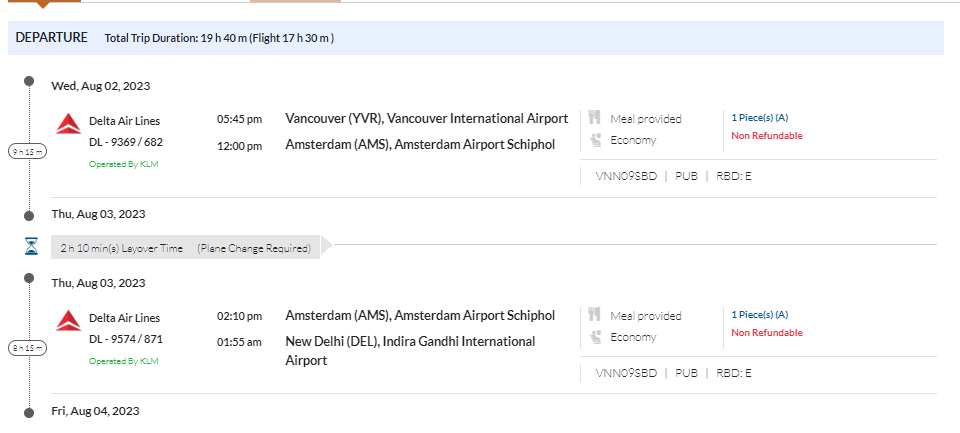Screen dimensions: 960x433
Task: Click the VNN09SBD fare code on the first flight
Action: [x=626, y=176]
